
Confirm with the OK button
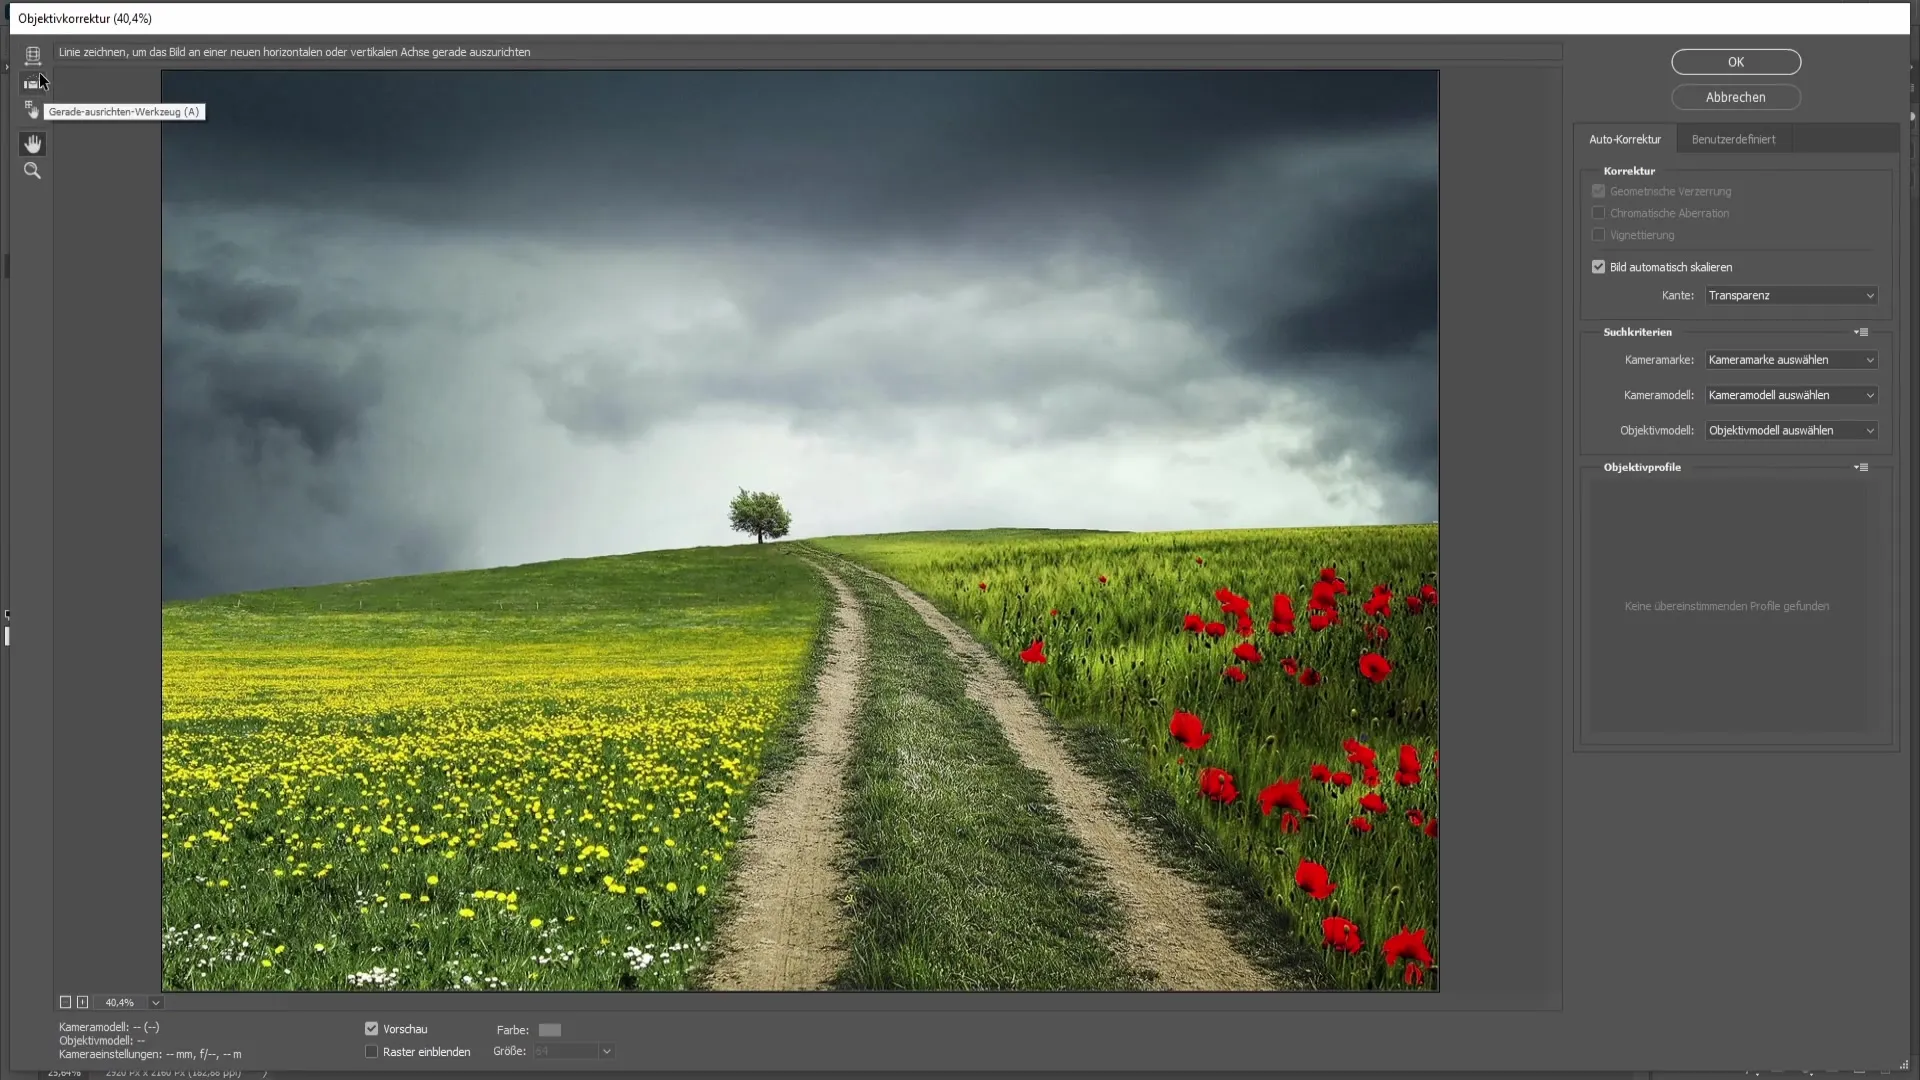coord(1736,62)
